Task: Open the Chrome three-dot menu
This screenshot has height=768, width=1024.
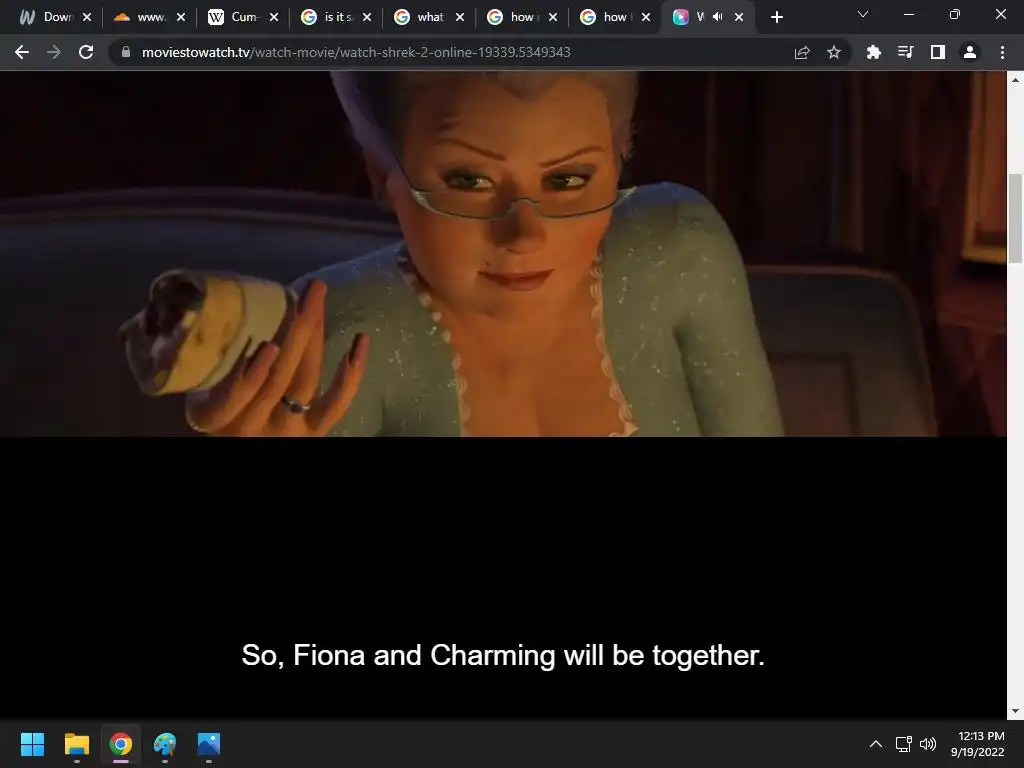Action: point(1002,52)
